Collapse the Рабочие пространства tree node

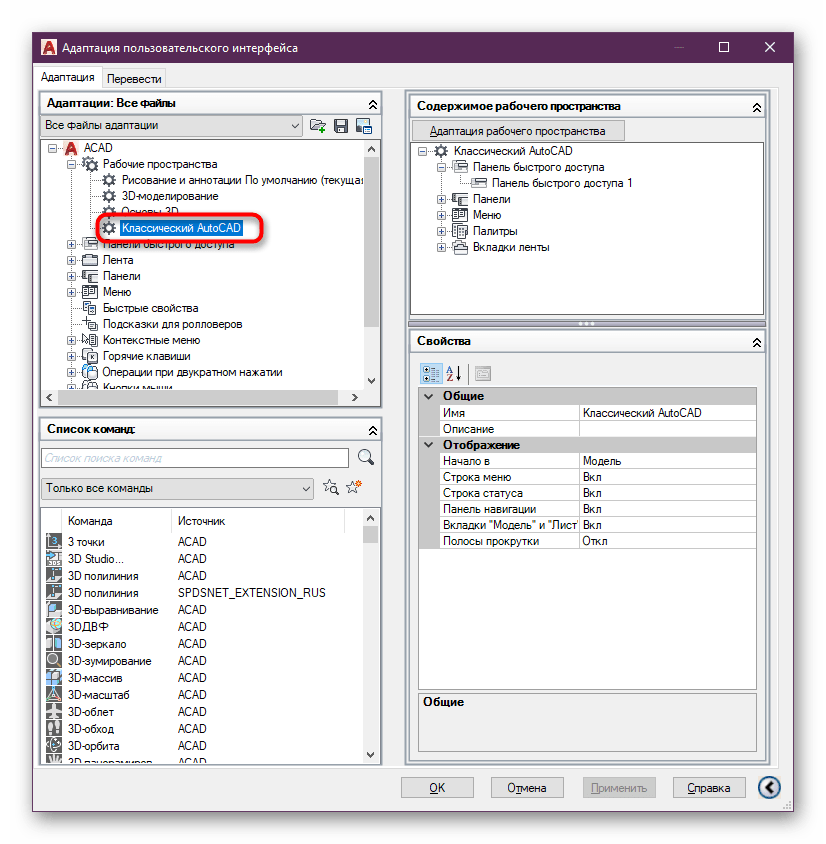click(72, 164)
